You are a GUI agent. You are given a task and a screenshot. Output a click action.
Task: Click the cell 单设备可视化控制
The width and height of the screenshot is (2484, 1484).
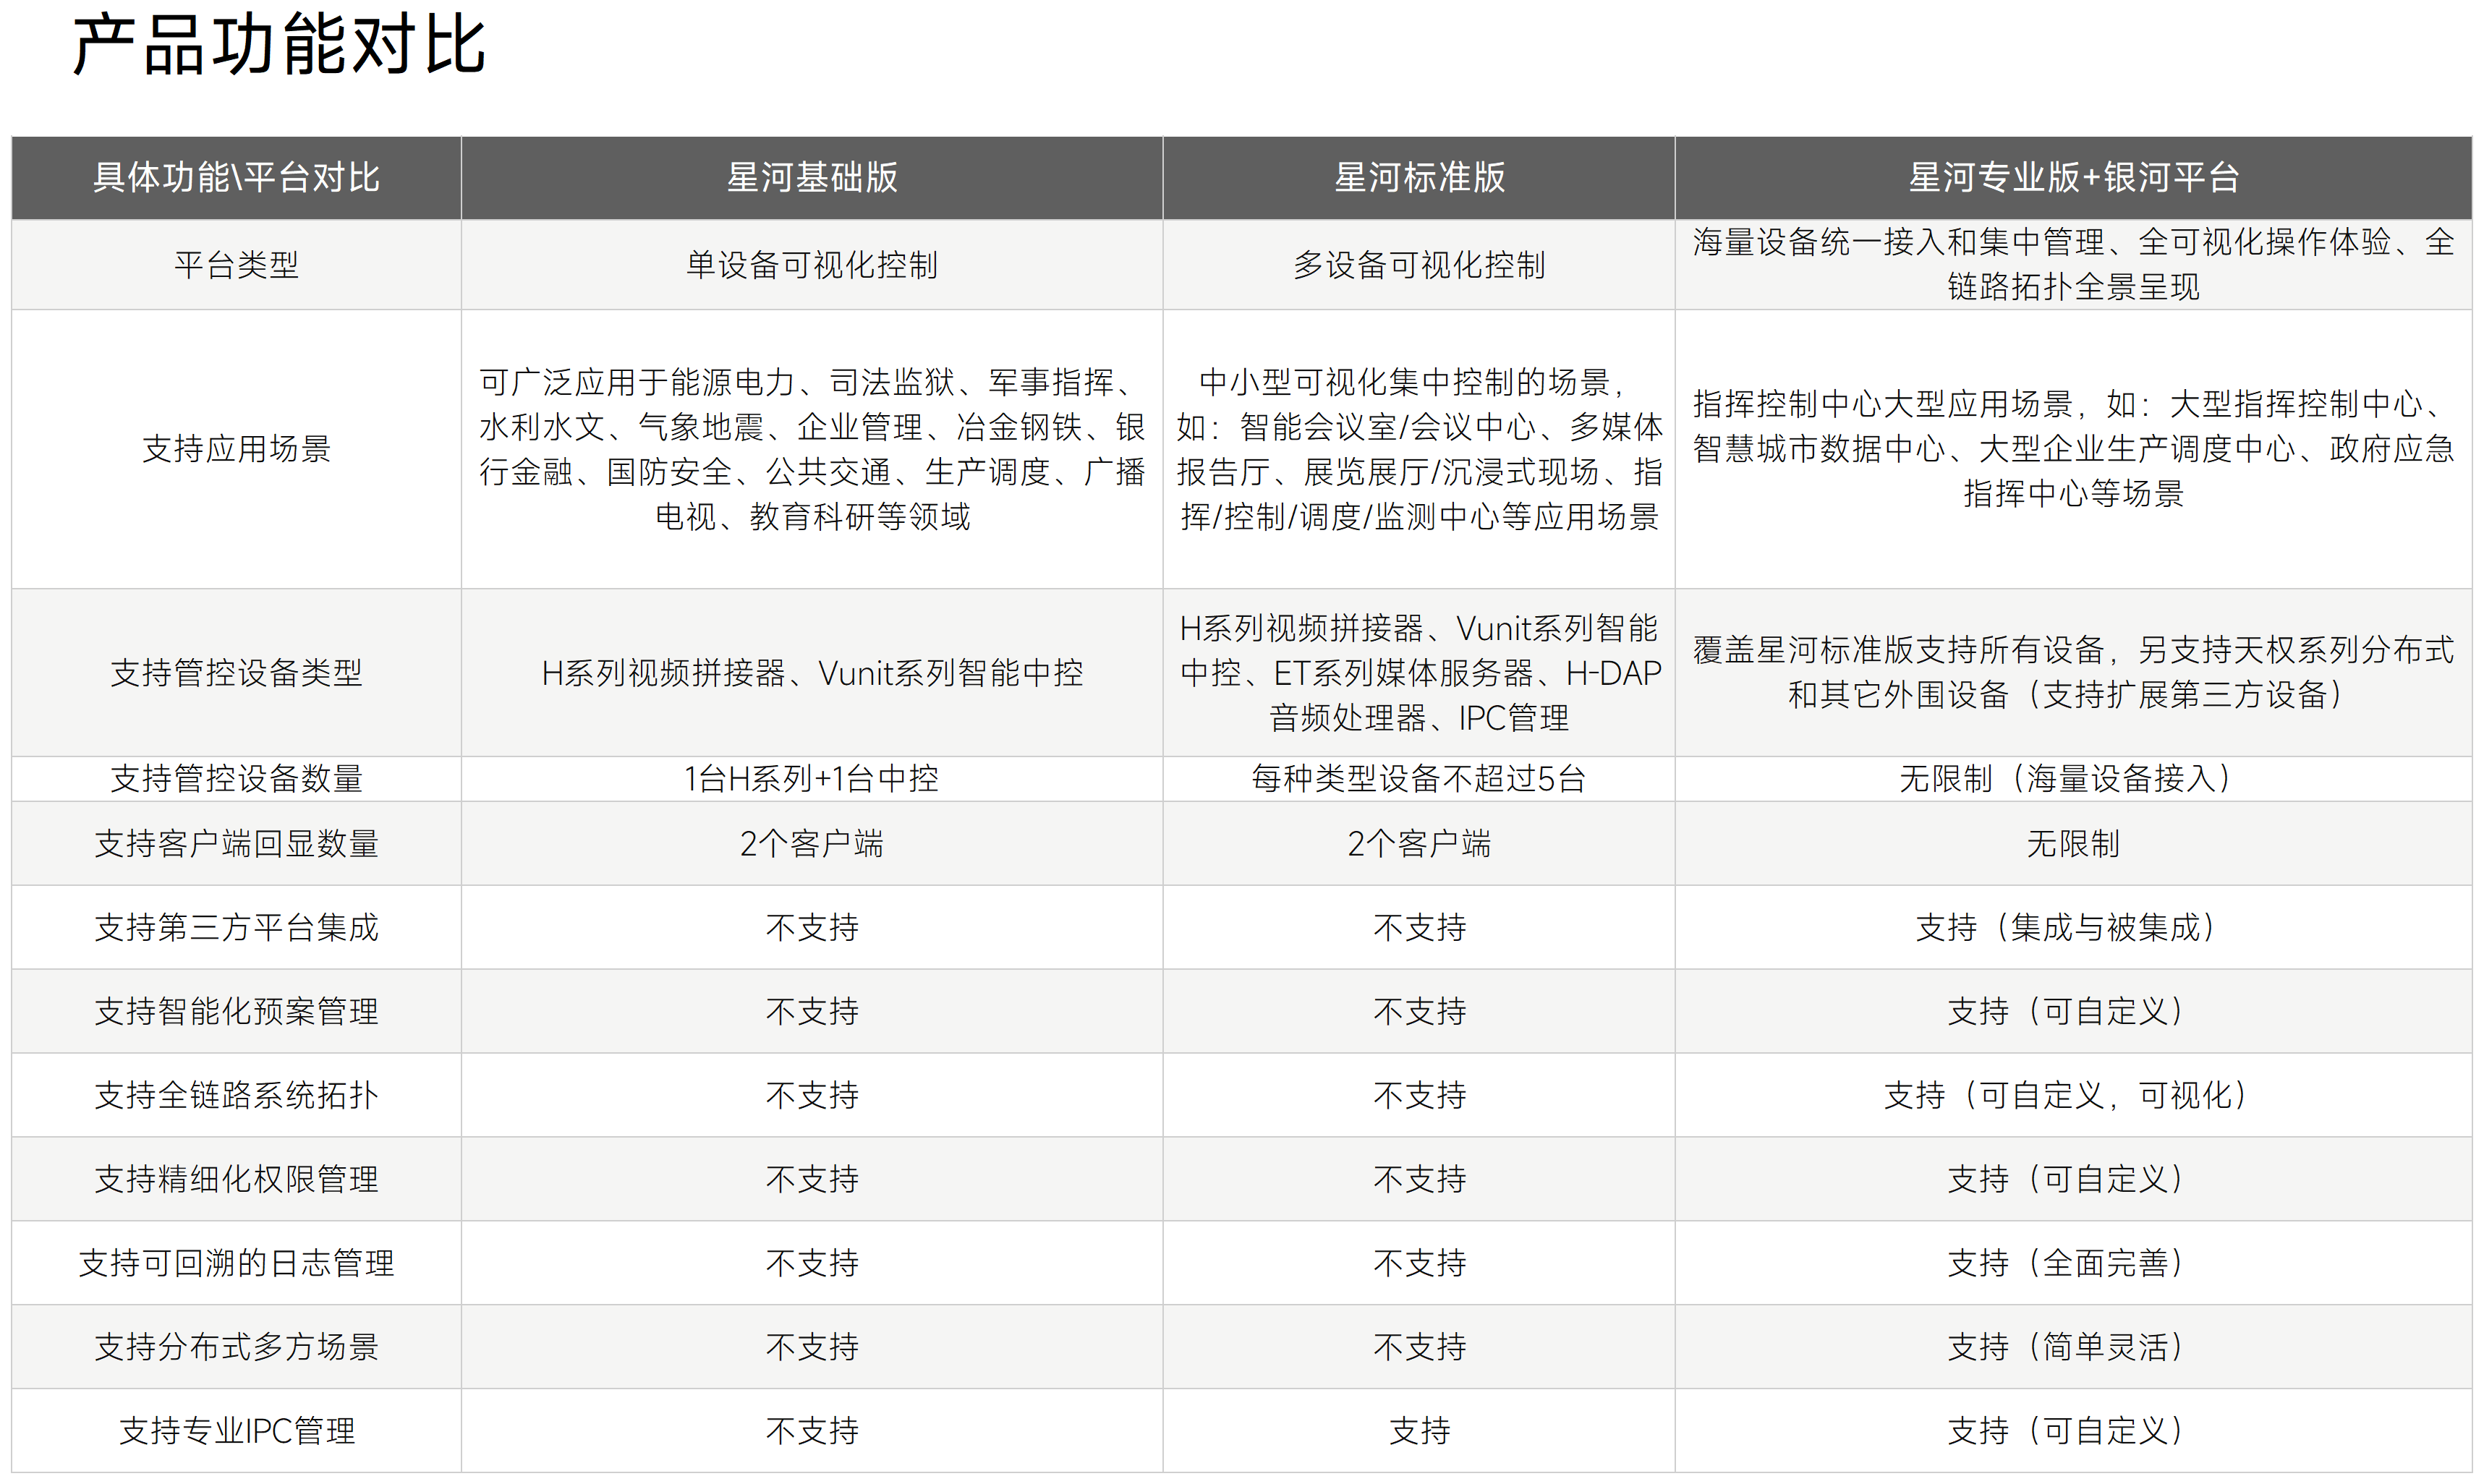tap(812, 265)
